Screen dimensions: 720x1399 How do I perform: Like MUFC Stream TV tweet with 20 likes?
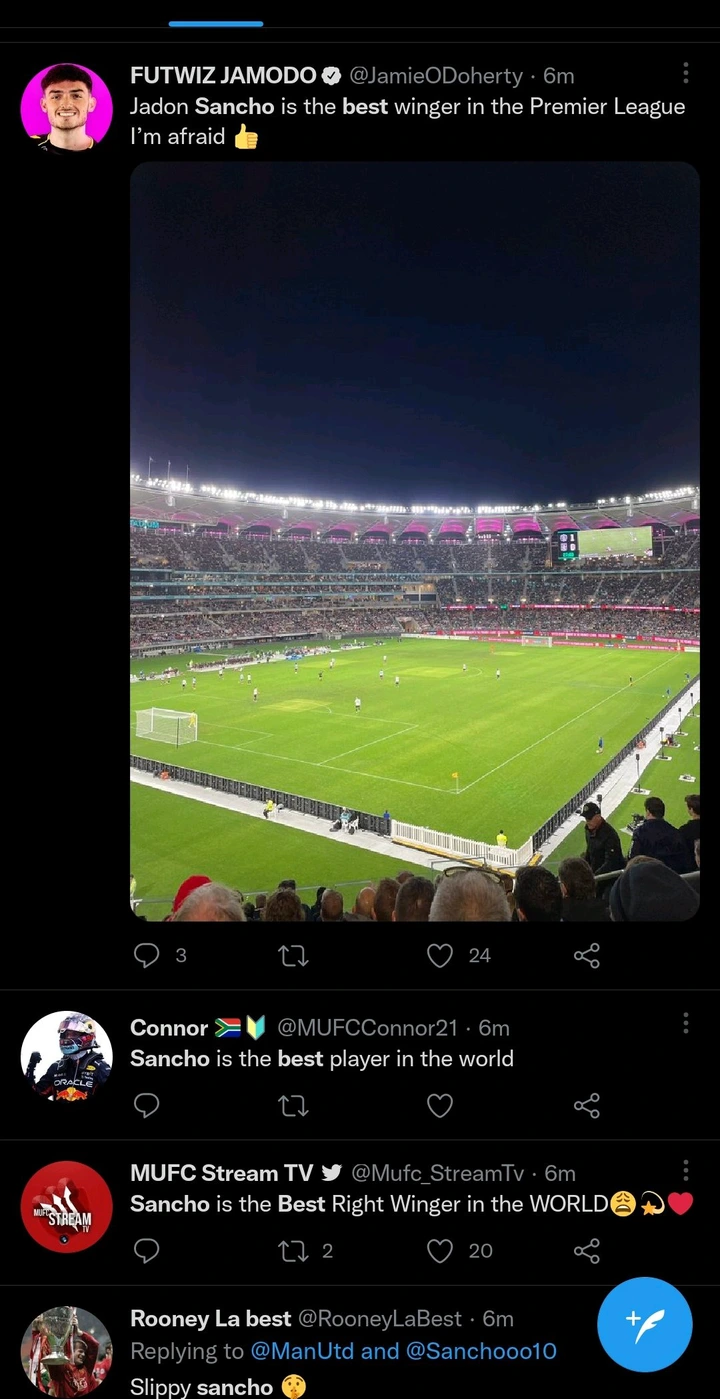click(440, 1250)
